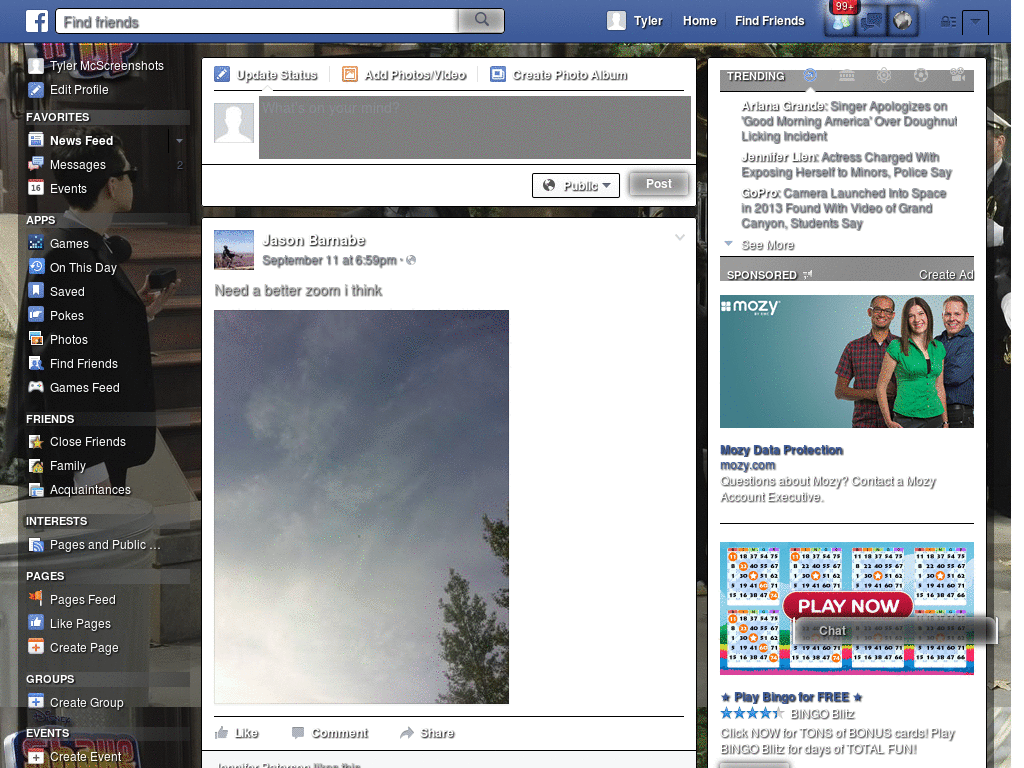Select the Sports trending category icon

click(x=920, y=76)
